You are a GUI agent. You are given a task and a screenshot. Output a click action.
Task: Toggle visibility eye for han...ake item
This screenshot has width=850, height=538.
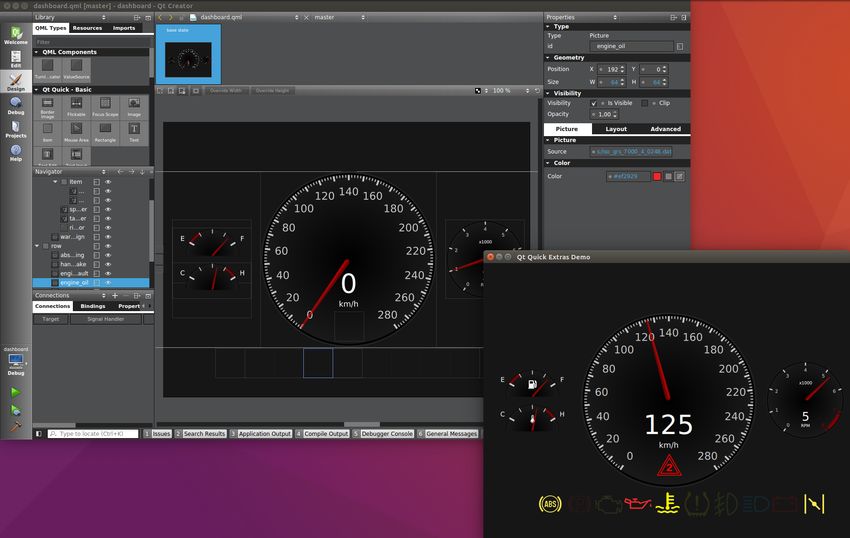108,264
